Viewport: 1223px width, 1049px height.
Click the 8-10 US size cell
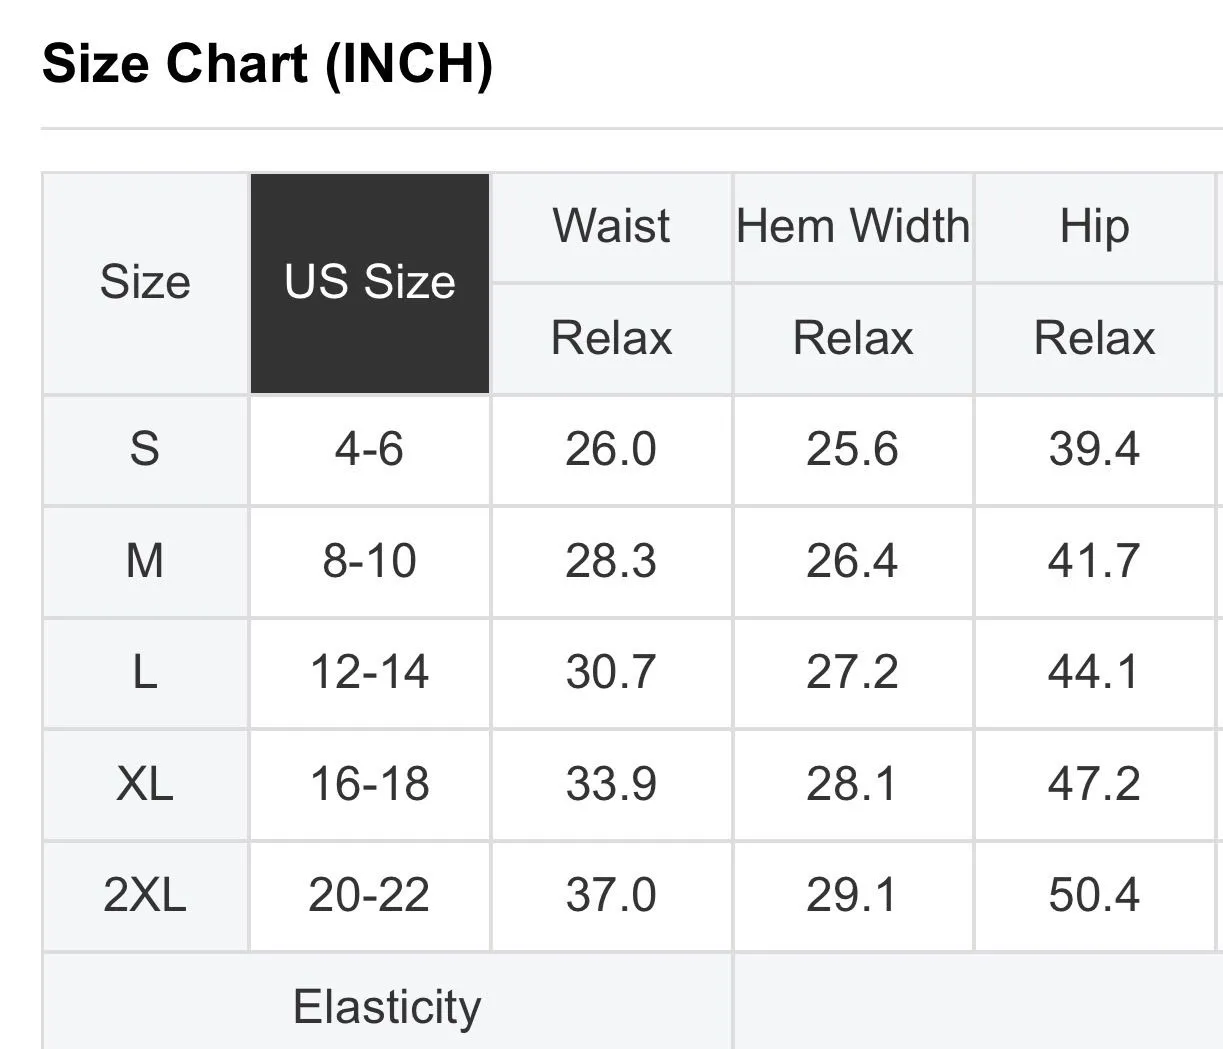click(x=370, y=561)
